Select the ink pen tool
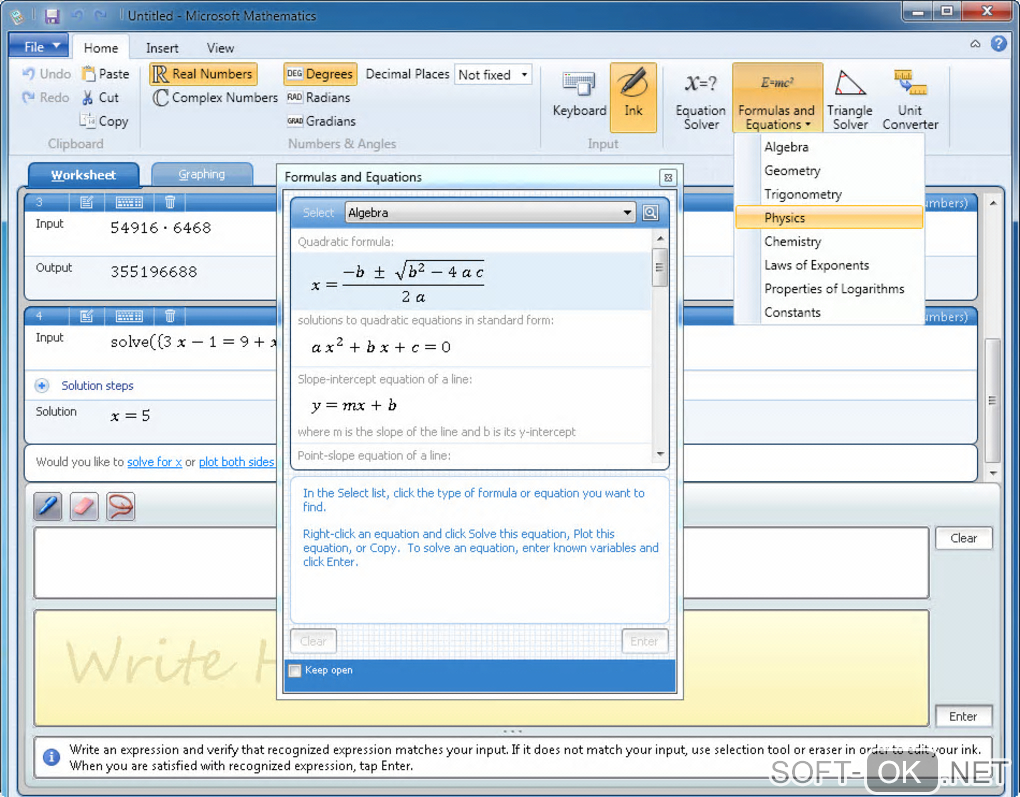 48,506
